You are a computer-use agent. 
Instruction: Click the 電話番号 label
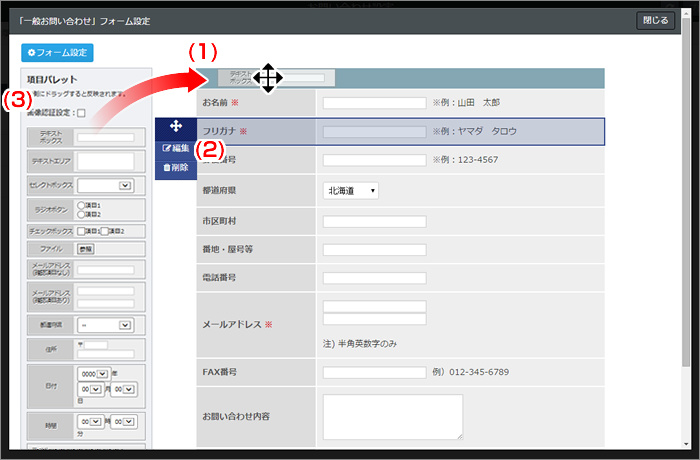coord(219,277)
